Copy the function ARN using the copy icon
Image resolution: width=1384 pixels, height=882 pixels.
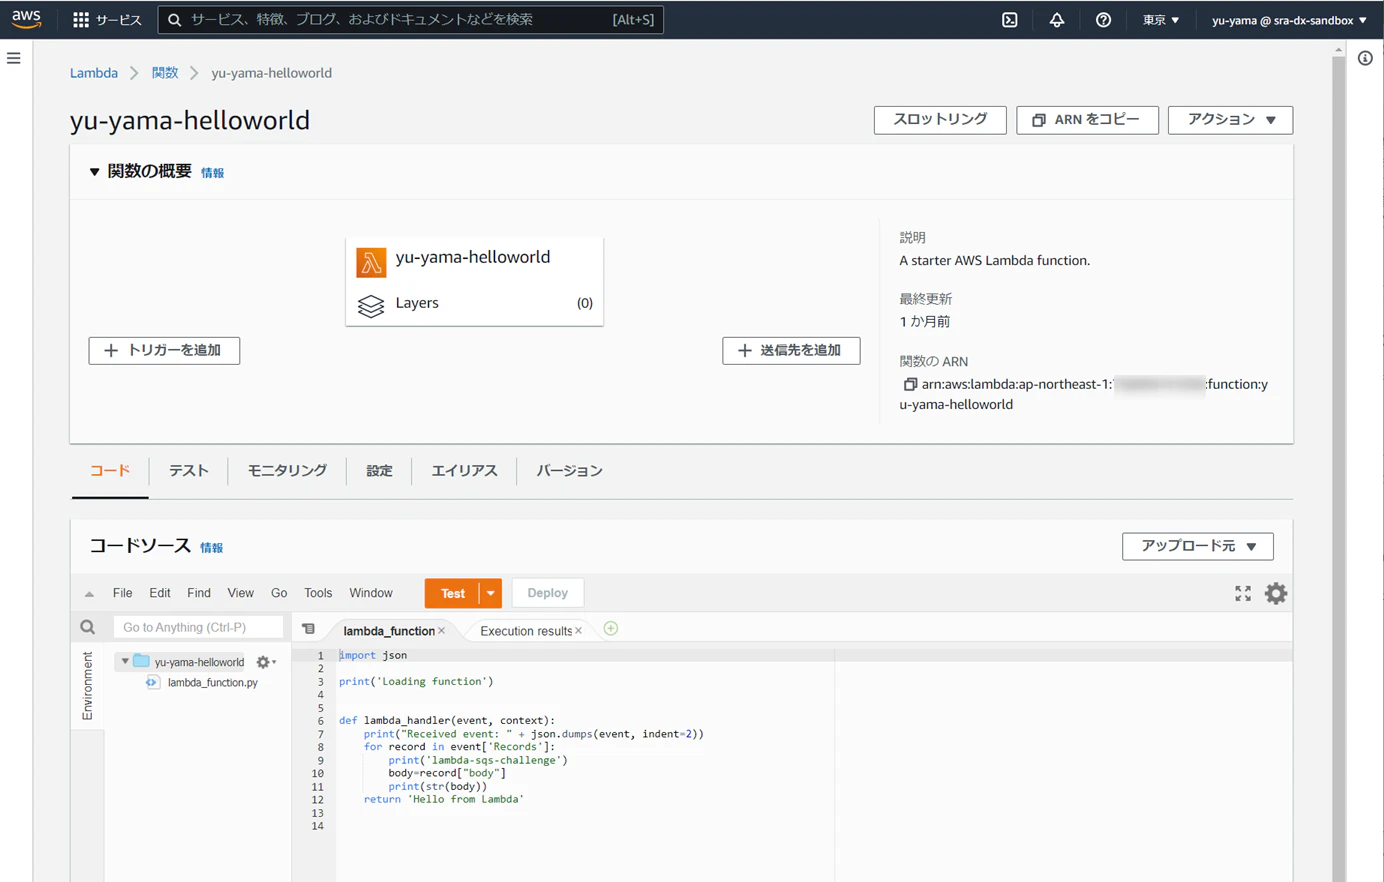click(x=910, y=384)
